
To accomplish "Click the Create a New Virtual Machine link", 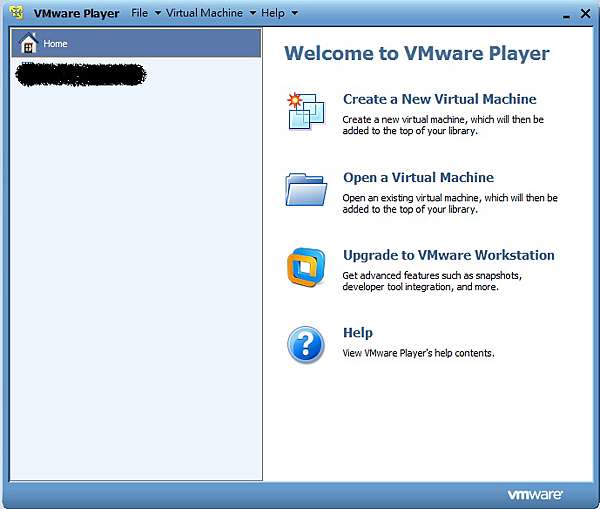I will [440, 99].
